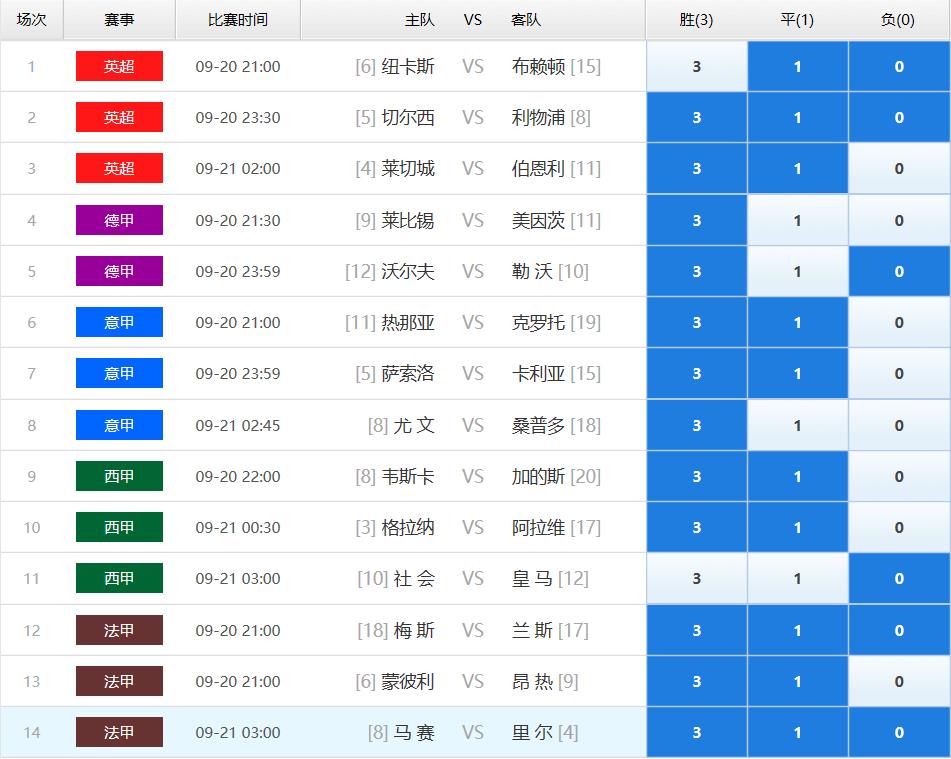The height and width of the screenshot is (759, 951).
Task: Click home team 蒙彼利
Action: tap(408, 681)
